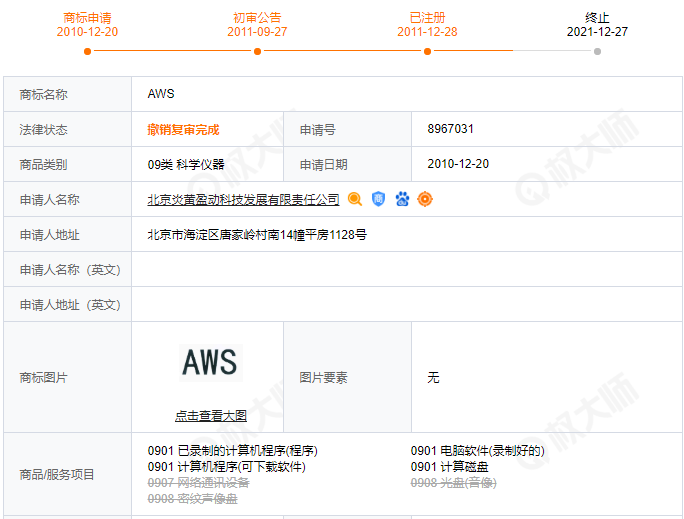Click the 终止 stage label
This screenshot has height=519, width=684.
(598, 18)
